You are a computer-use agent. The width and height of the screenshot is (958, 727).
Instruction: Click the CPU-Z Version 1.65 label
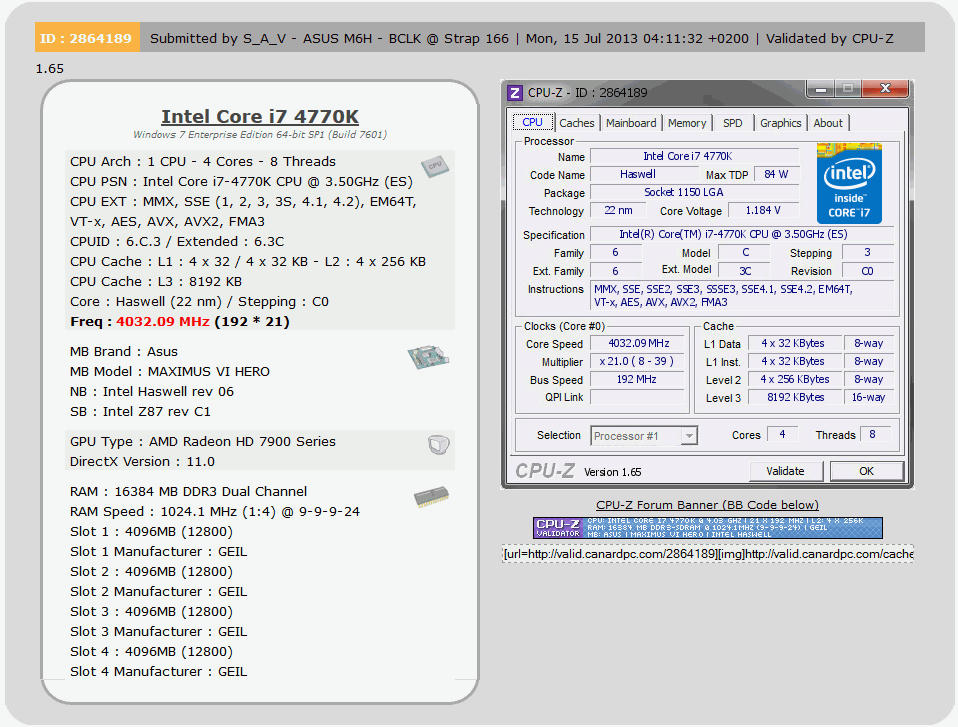point(612,472)
